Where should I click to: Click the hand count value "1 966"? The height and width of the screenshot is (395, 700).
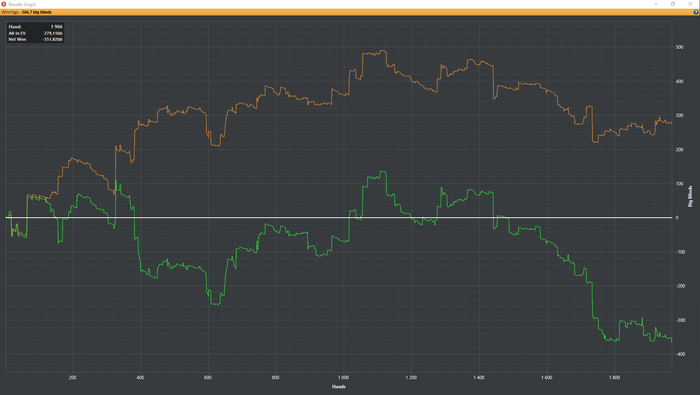(57, 27)
